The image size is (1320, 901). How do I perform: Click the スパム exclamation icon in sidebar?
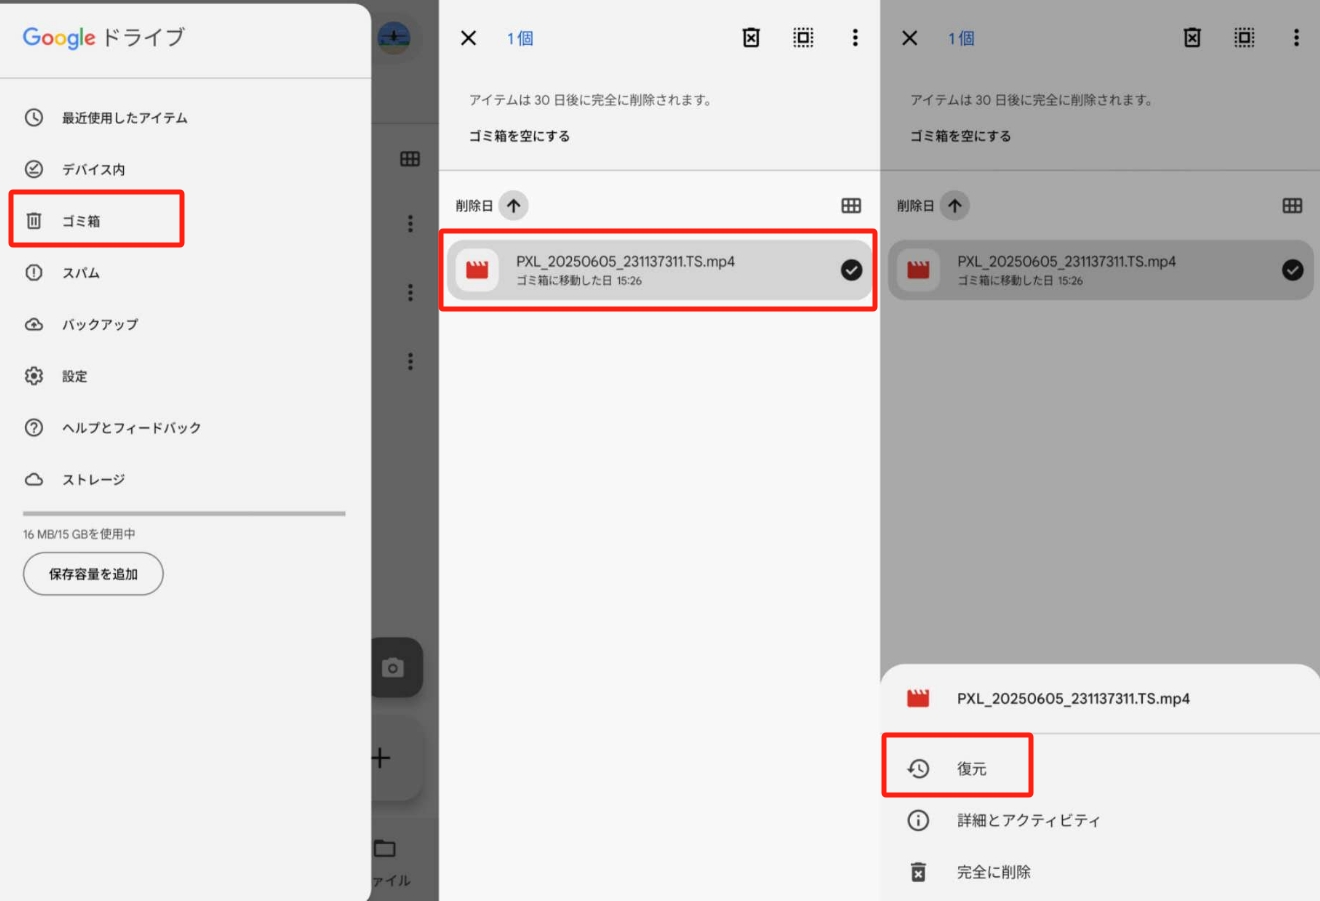click(34, 273)
